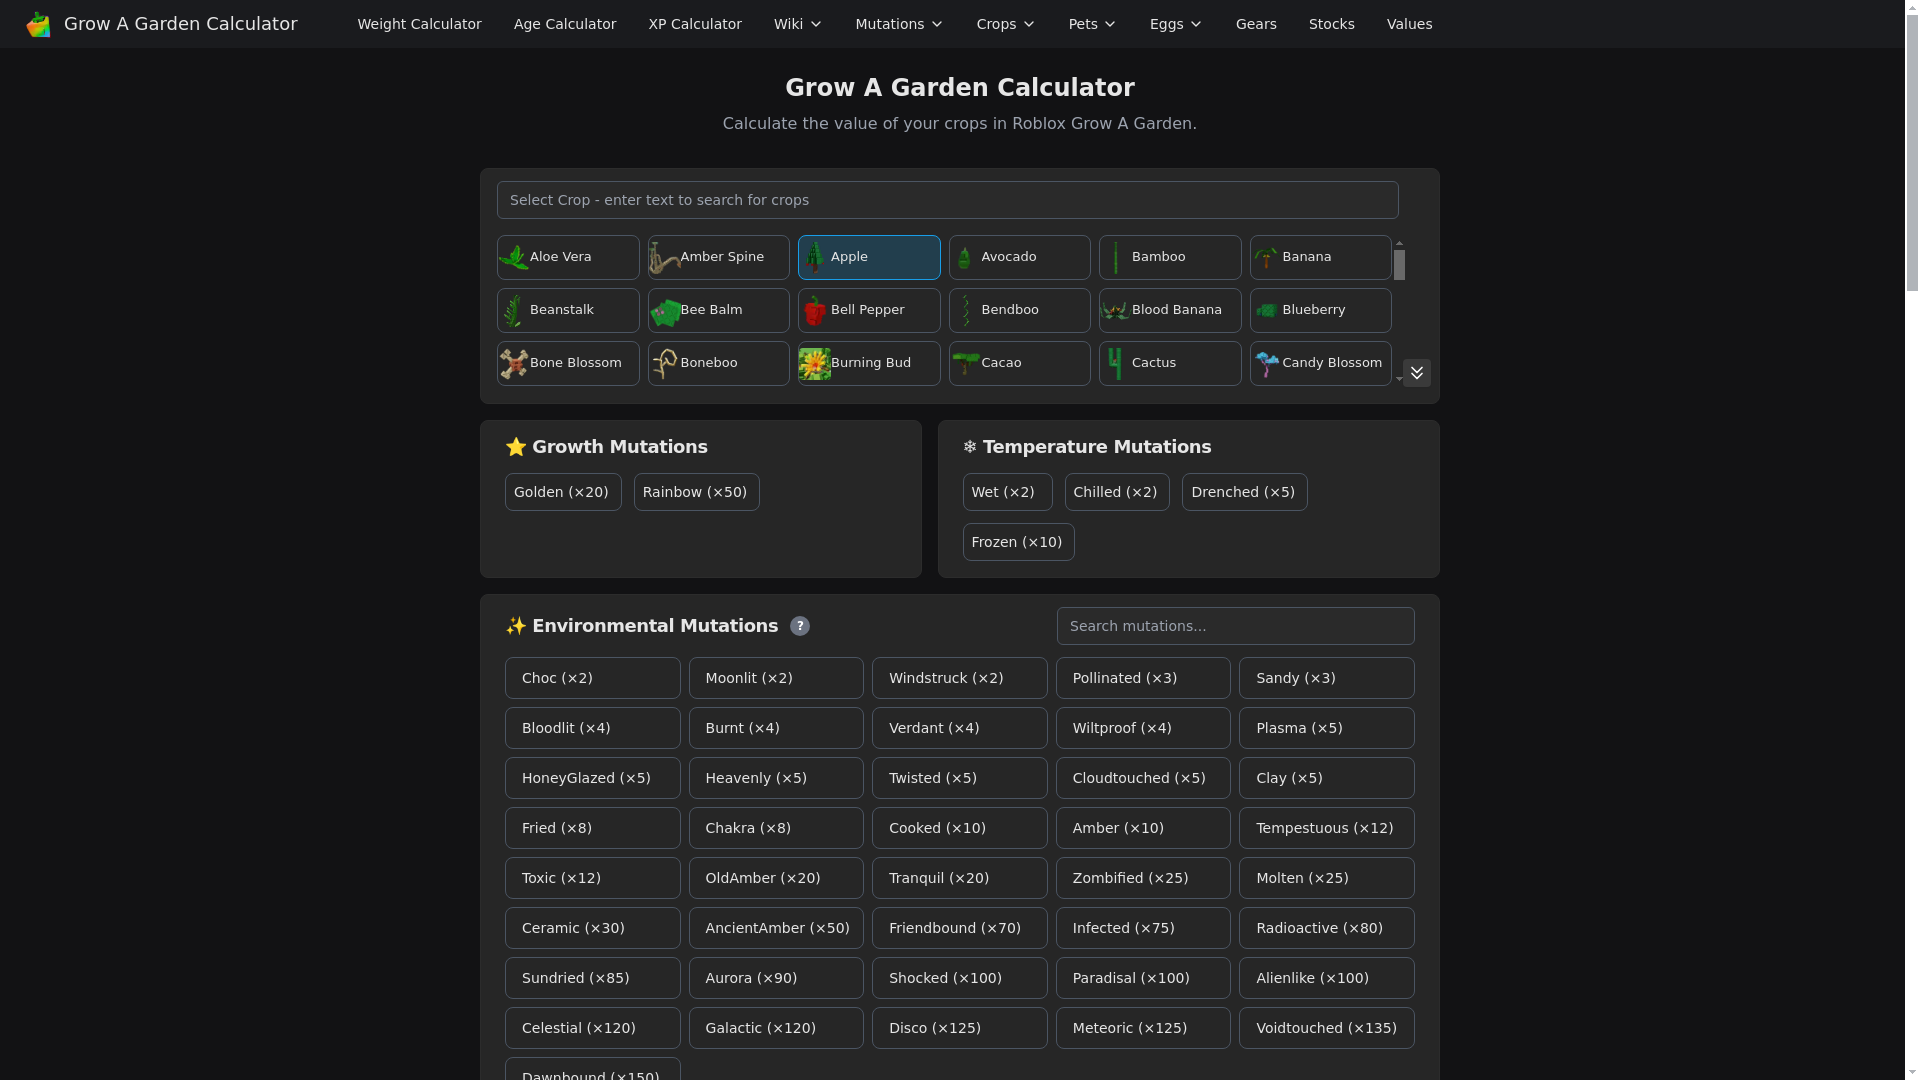Toggle the Wet (×2) temperature mutation
The width and height of the screenshot is (1920, 1080).
click(x=1007, y=492)
